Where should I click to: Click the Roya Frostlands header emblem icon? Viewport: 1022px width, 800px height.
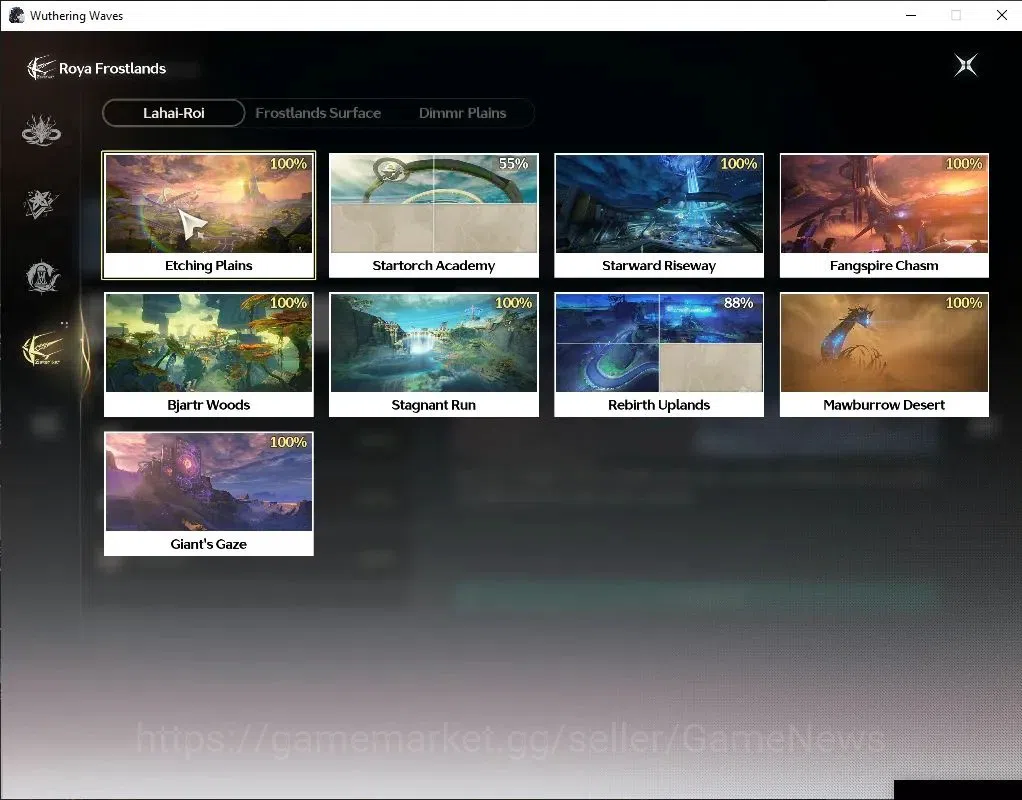40,68
